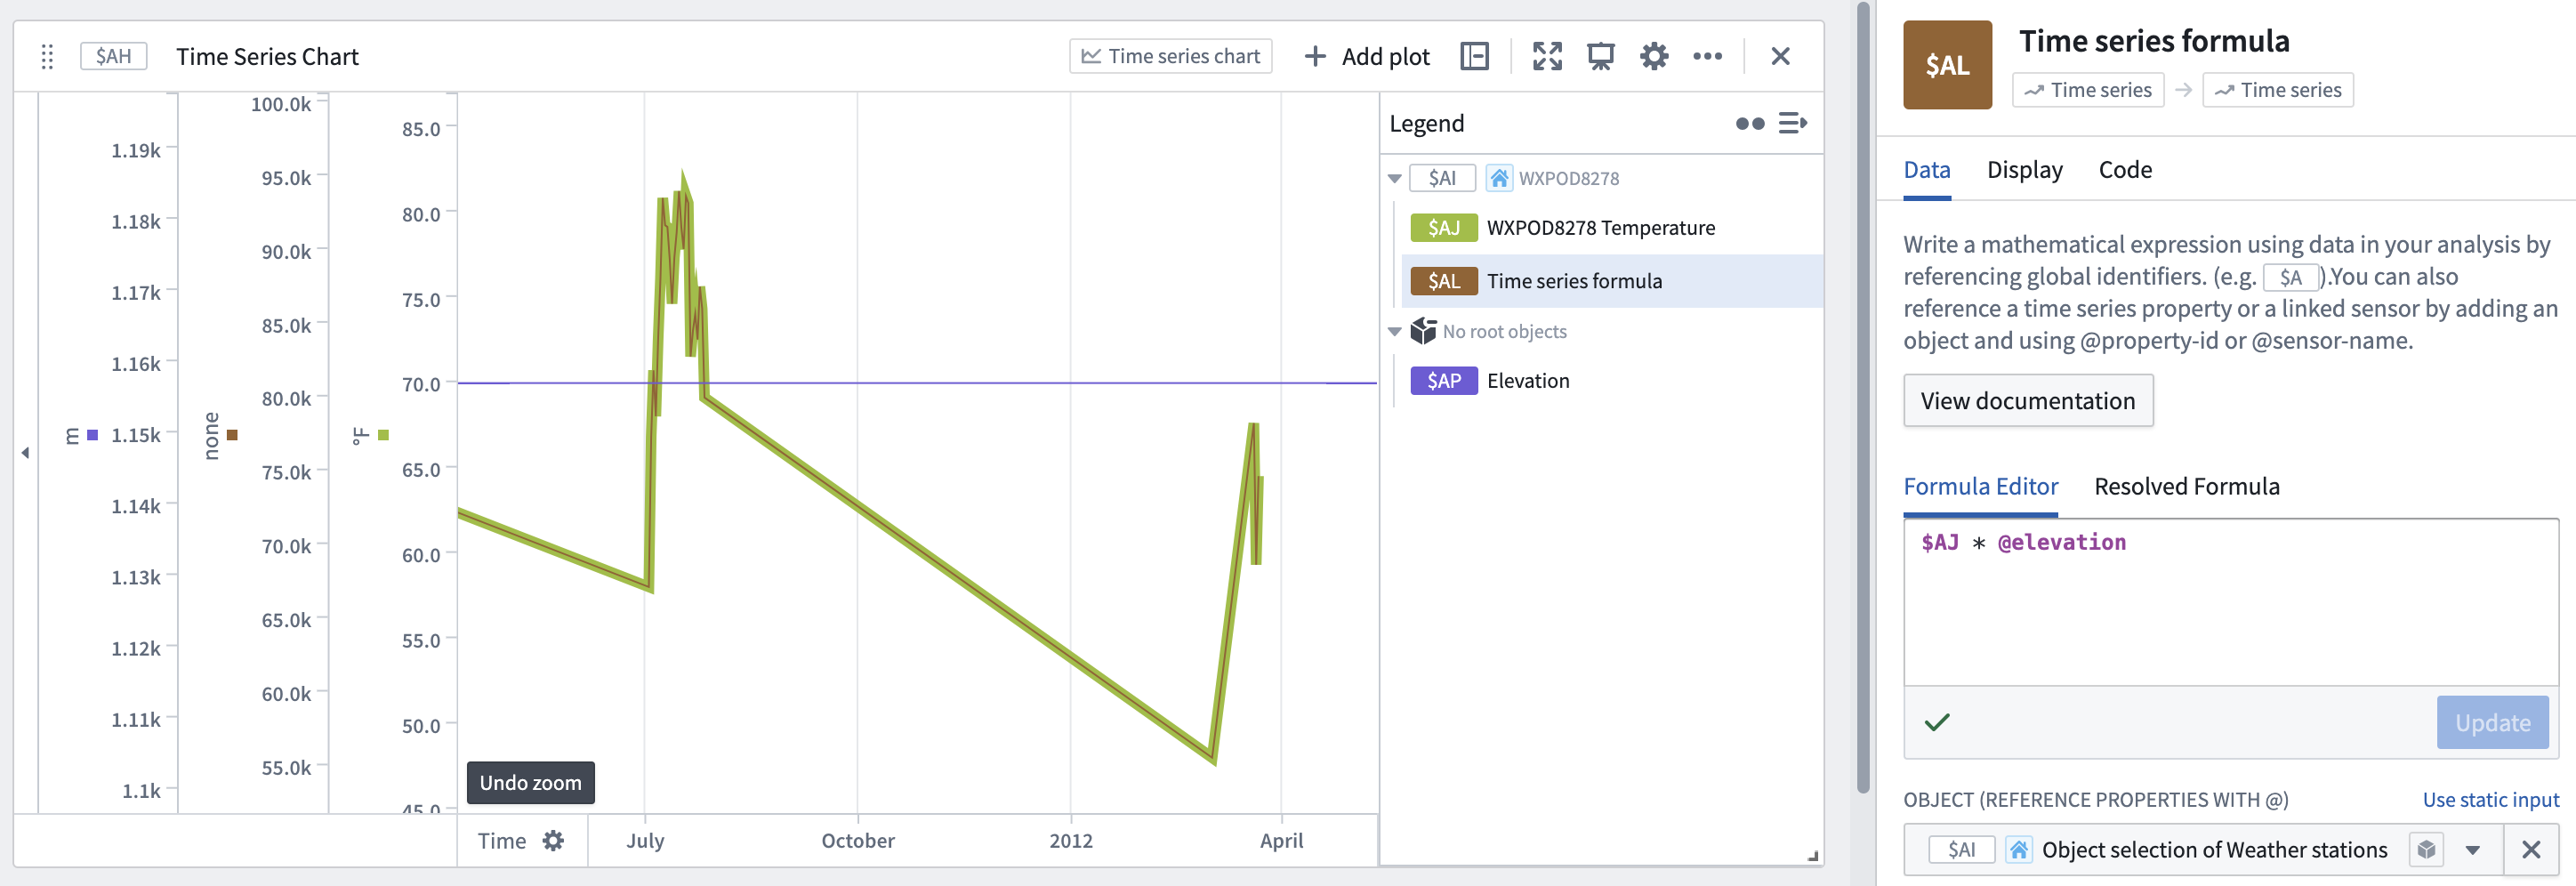Click the input Time series type chip
This screenshot has width=2576, height=886.
[x=2087, y=90]
